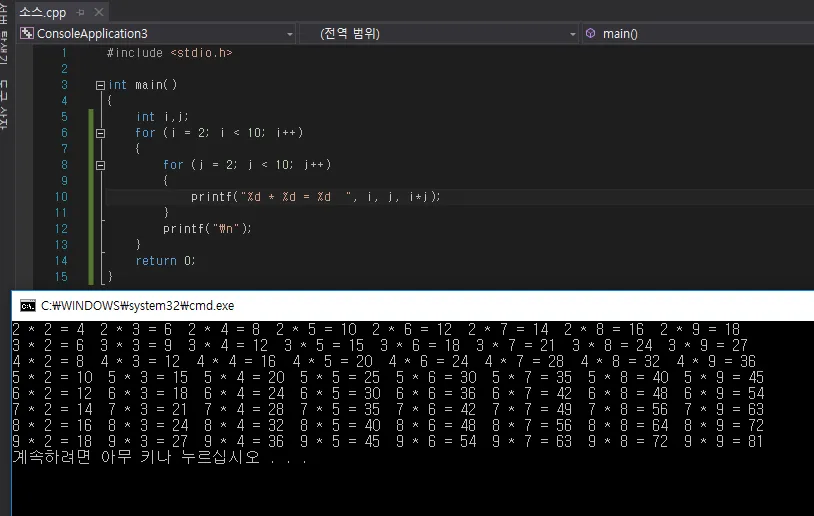Collapse the outer for (i = 2) loop
Viewport: 814px width, 516px height.
pos(100,133)
